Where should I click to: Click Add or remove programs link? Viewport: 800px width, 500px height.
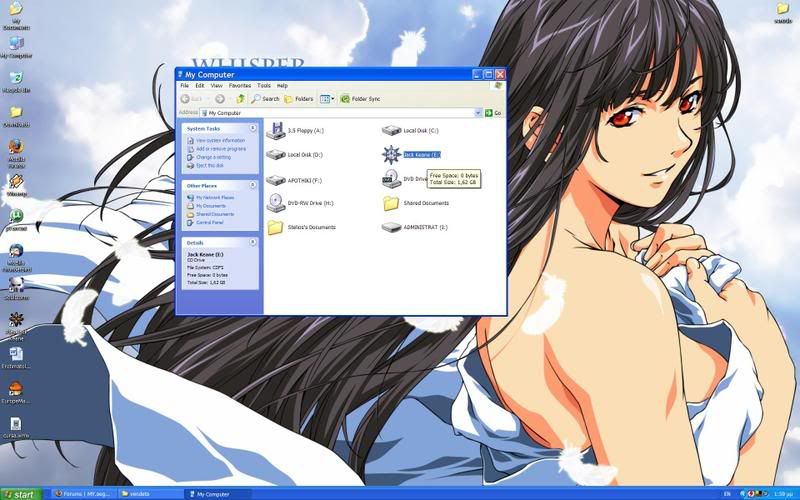click(x=221, y=149)
